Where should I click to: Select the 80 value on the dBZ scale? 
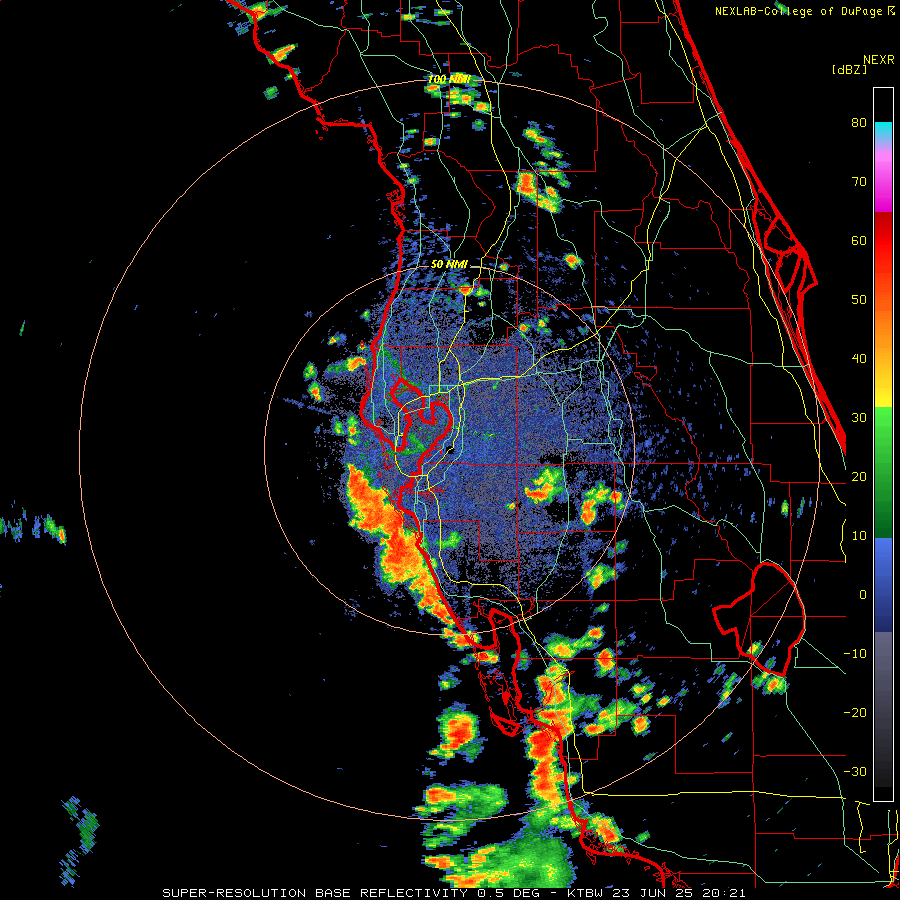click(859, 122)
